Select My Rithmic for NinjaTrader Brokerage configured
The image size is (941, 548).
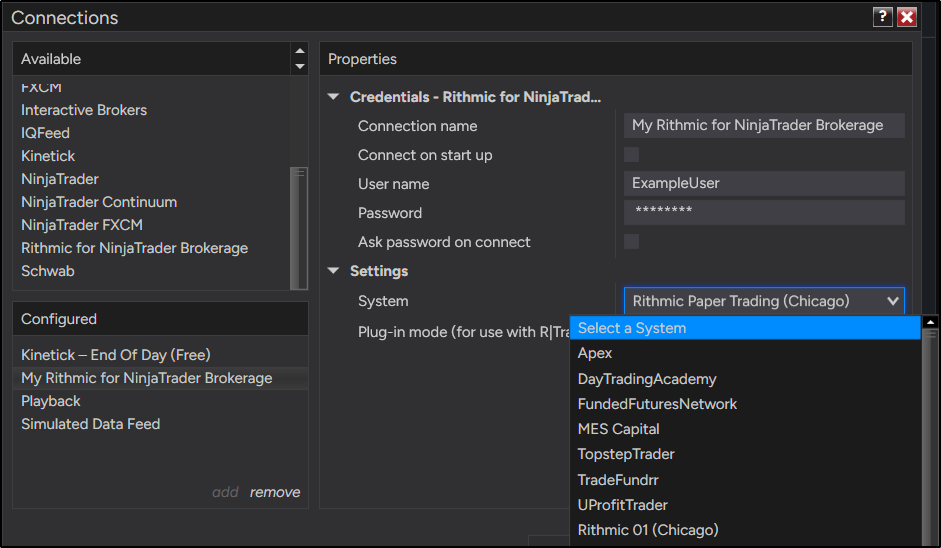[x=160, y=378]
